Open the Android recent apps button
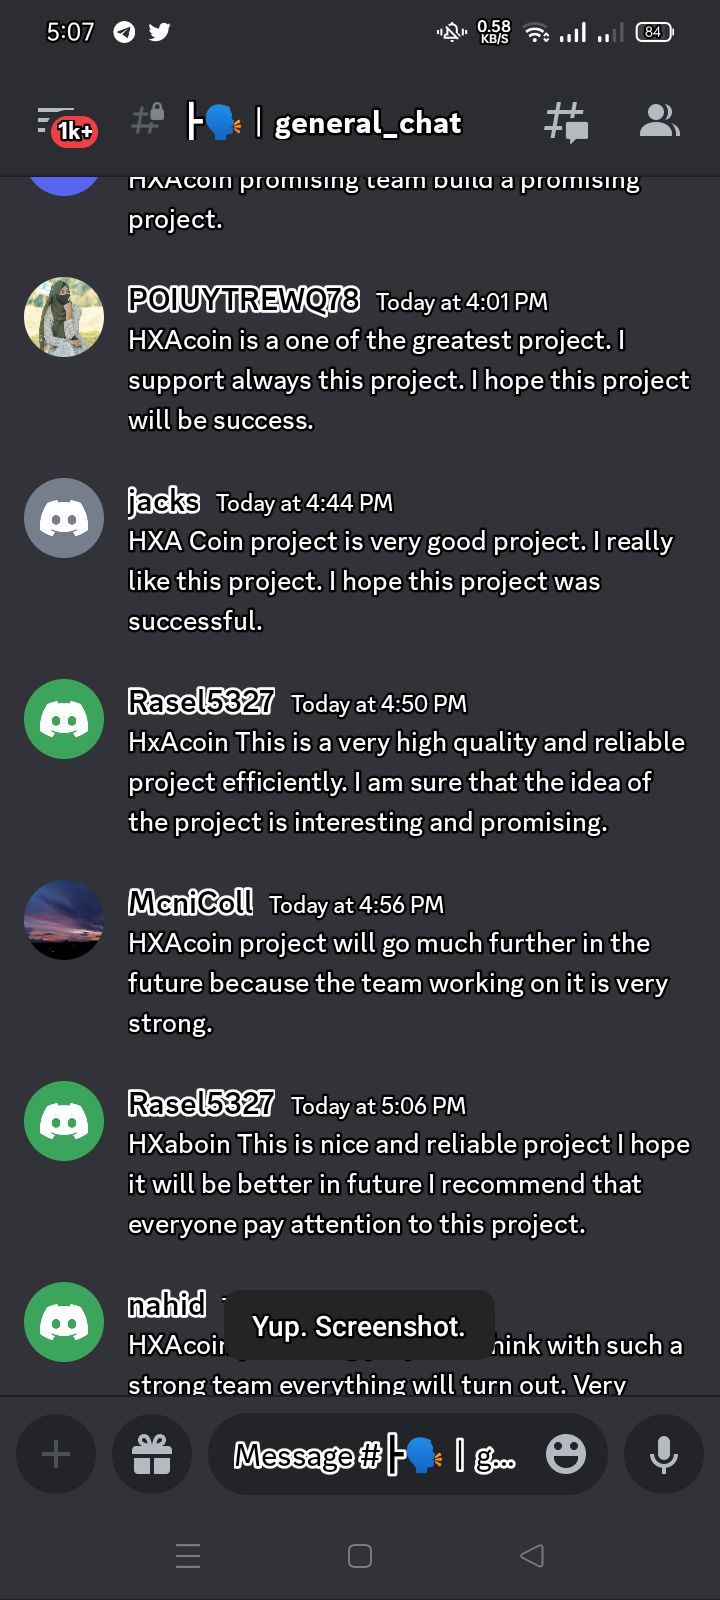Screen dimensions: 720x1600 tap(188, 1555)
